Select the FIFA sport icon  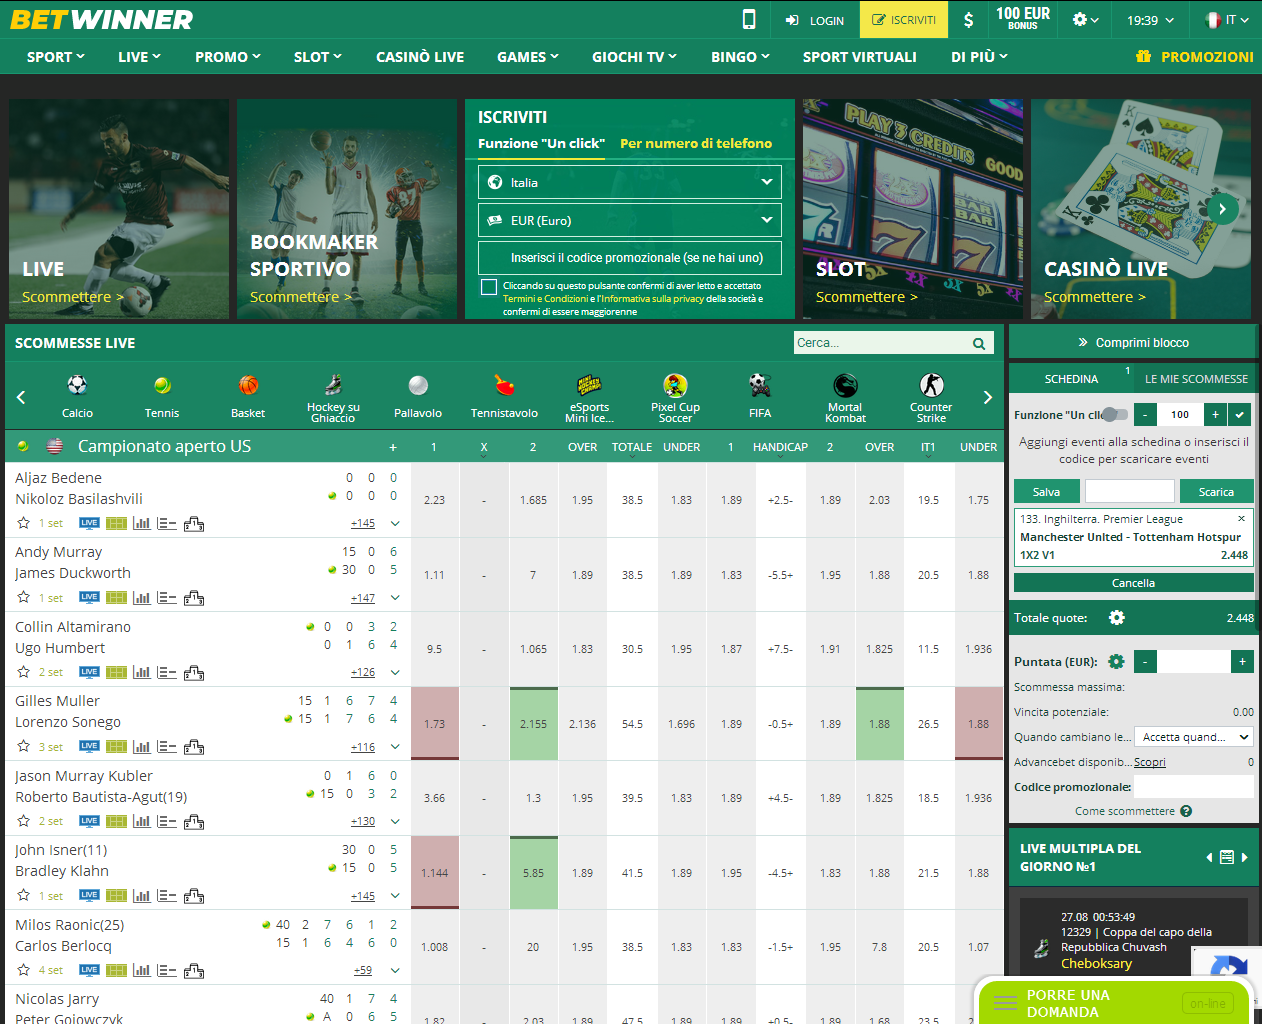pyautogui.click(x=760, y=385)
